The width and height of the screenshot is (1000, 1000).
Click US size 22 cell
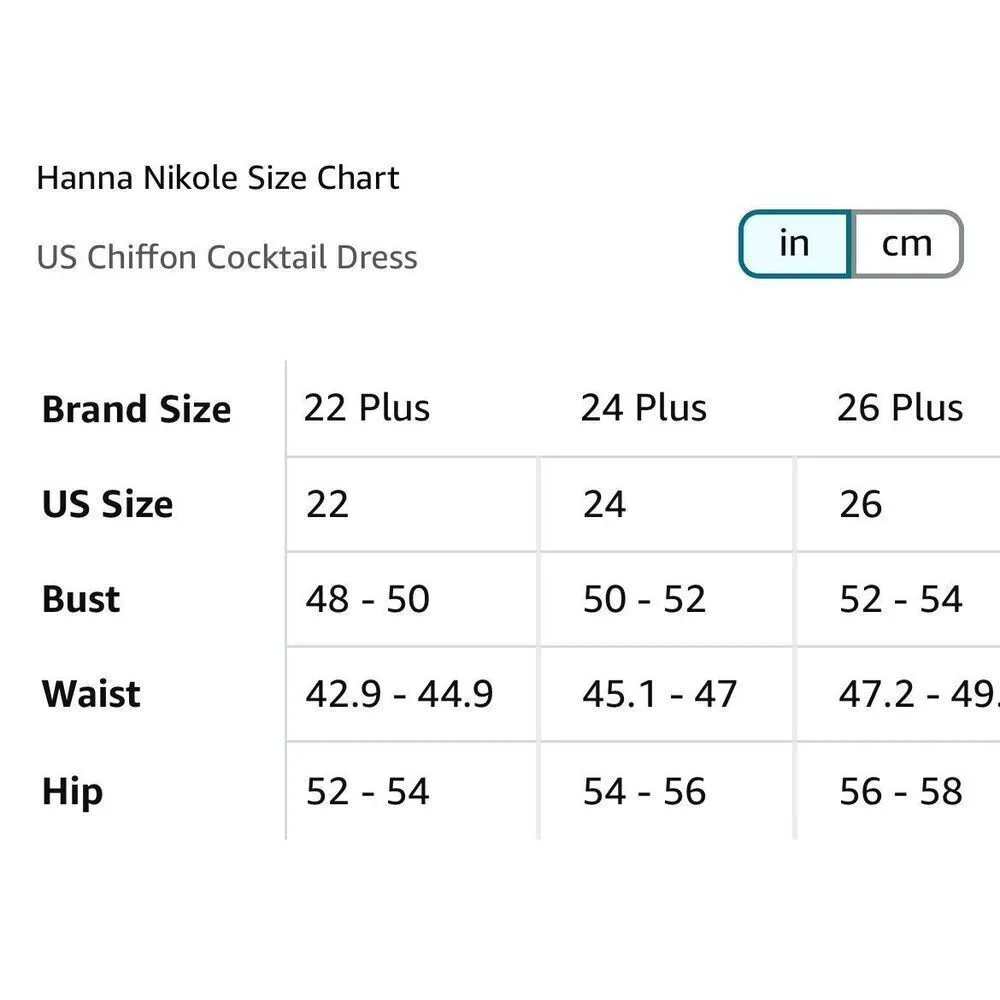[x=328, y=504]
